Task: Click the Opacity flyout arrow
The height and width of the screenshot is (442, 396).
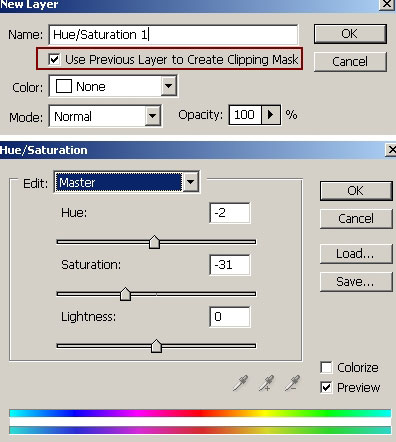Action: pos(271,115)
